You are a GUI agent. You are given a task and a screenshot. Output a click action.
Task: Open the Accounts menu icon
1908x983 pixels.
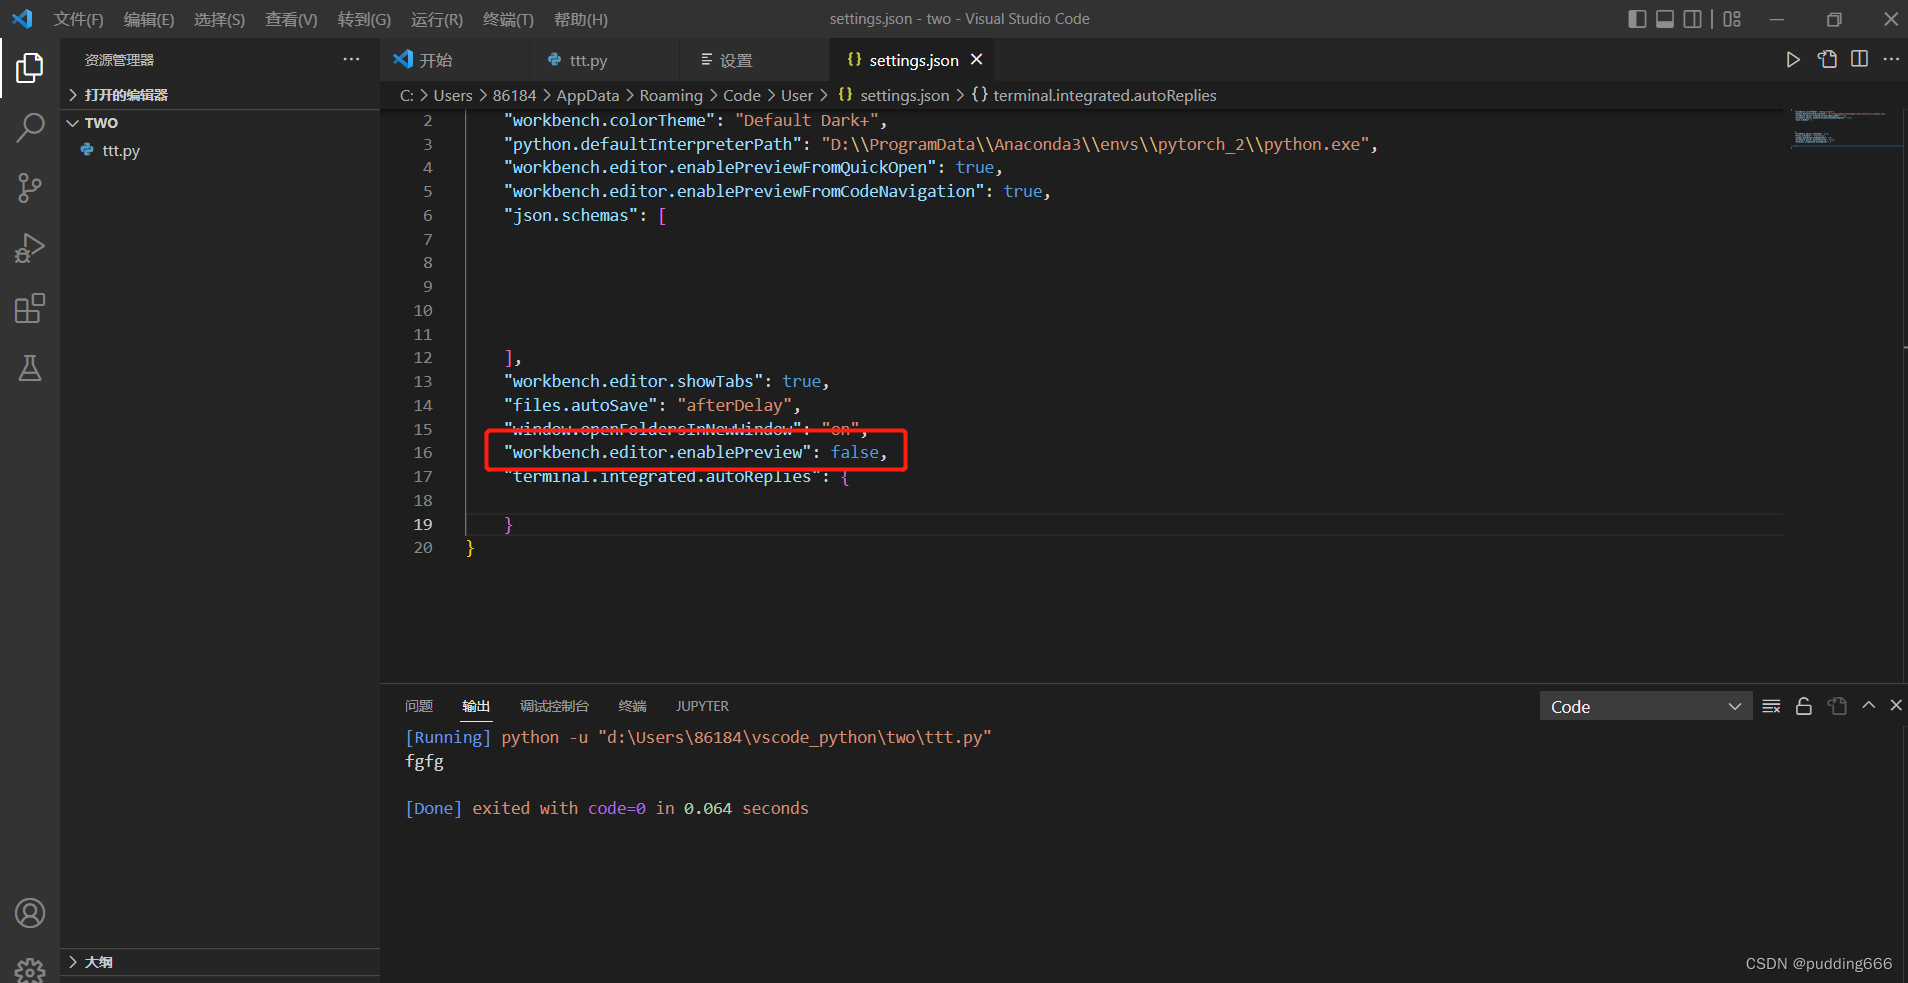(x=30, y=913)
